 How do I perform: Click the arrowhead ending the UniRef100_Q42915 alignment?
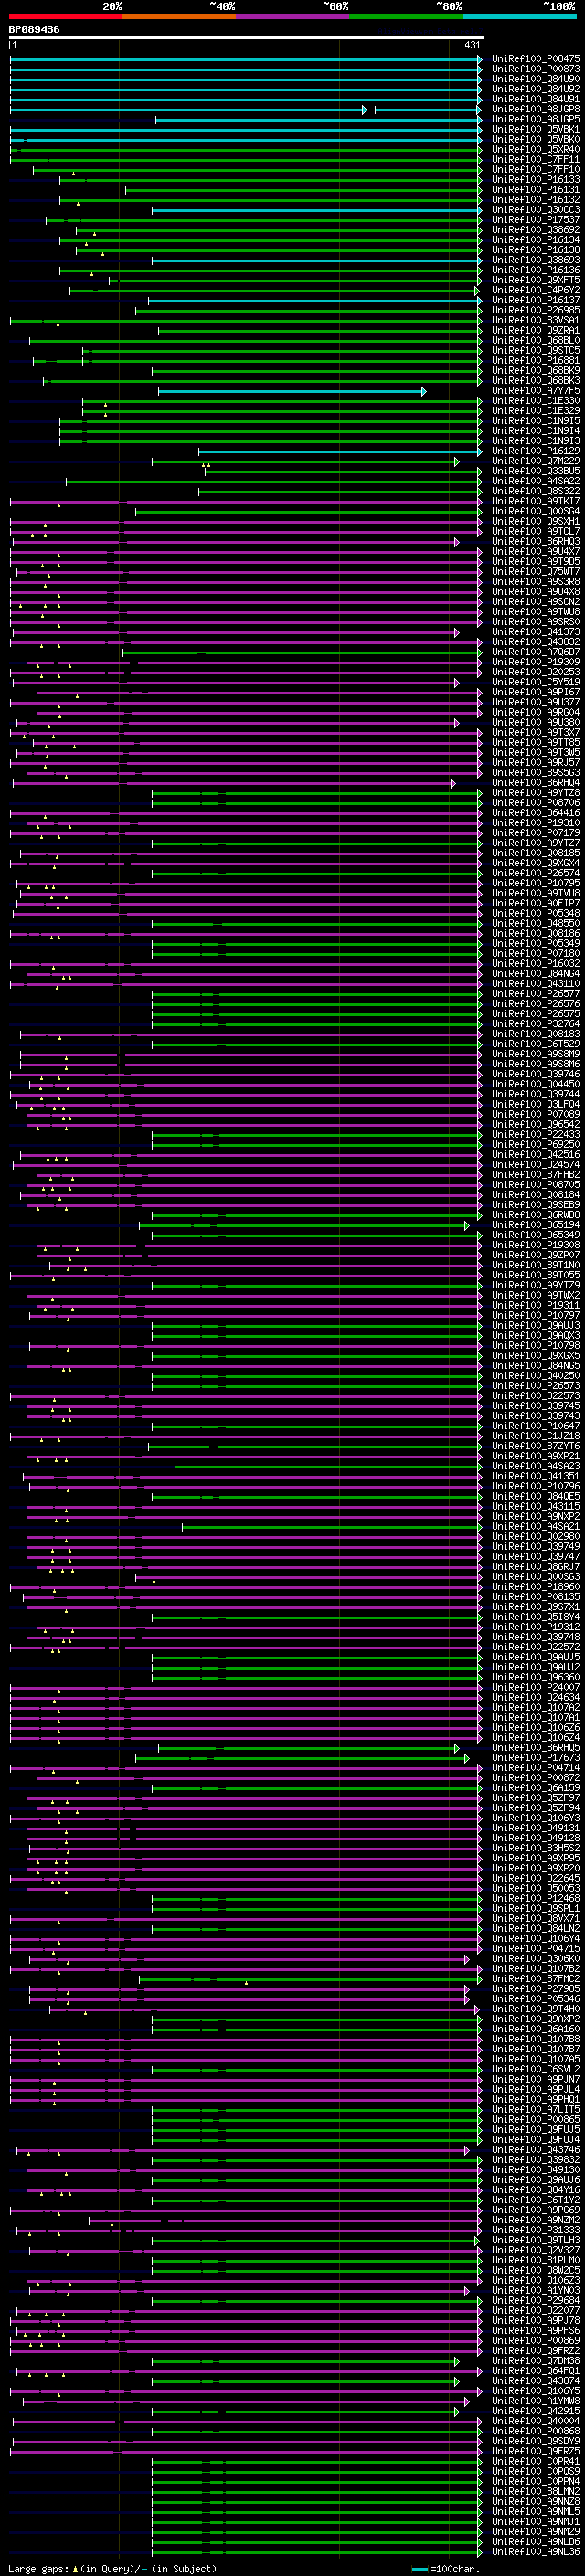[x=456, y=2411]
